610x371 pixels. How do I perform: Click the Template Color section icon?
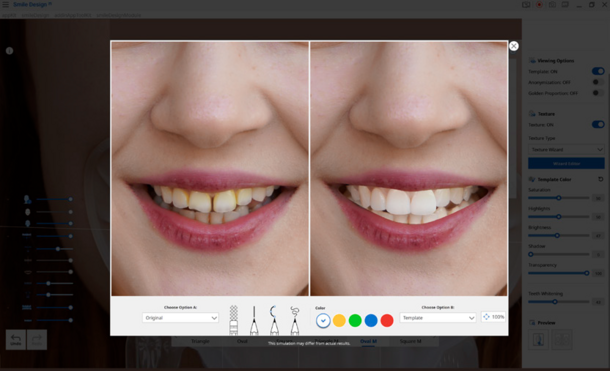(532, 179)
